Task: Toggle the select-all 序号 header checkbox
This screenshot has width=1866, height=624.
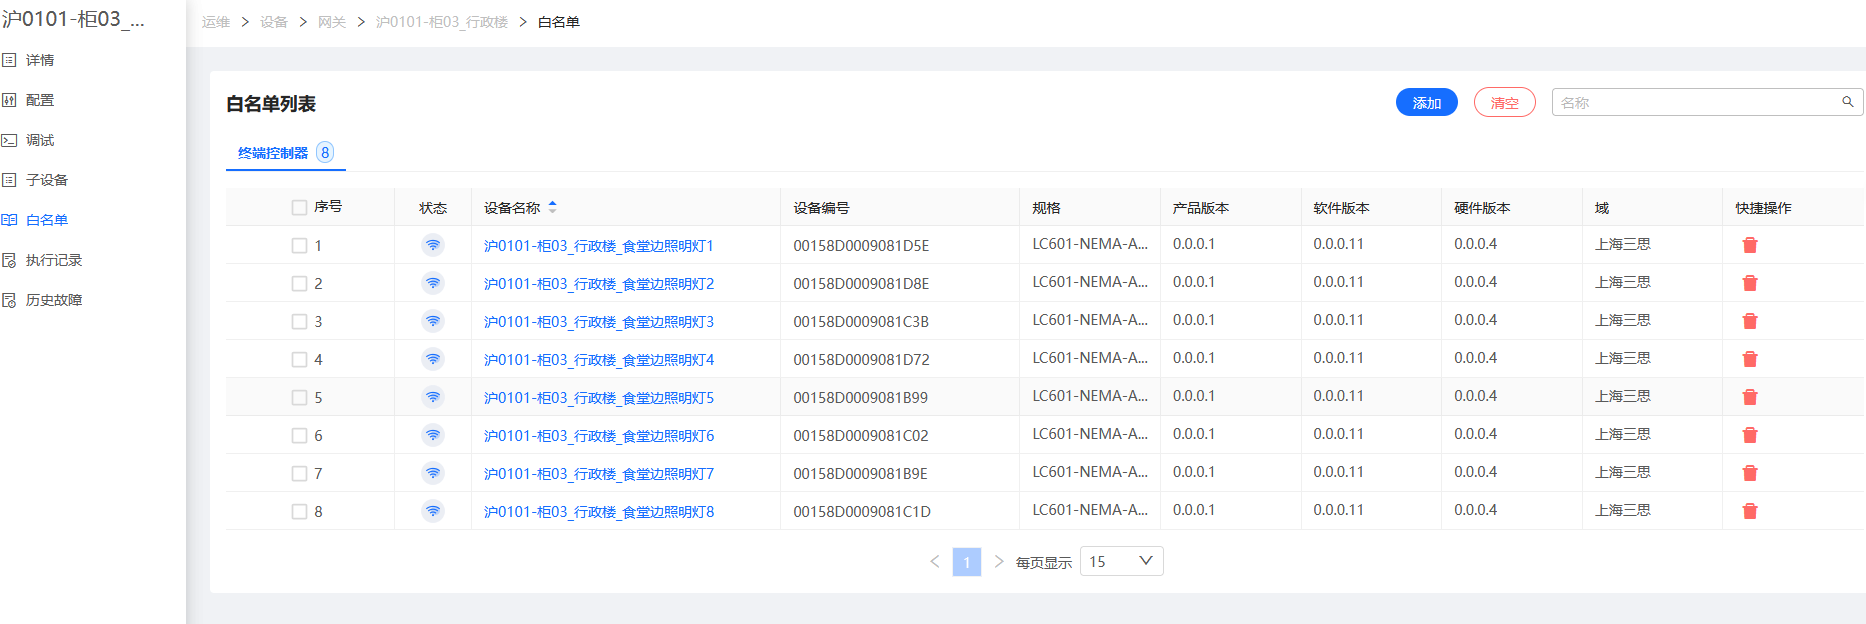Action: click(299, 207)
